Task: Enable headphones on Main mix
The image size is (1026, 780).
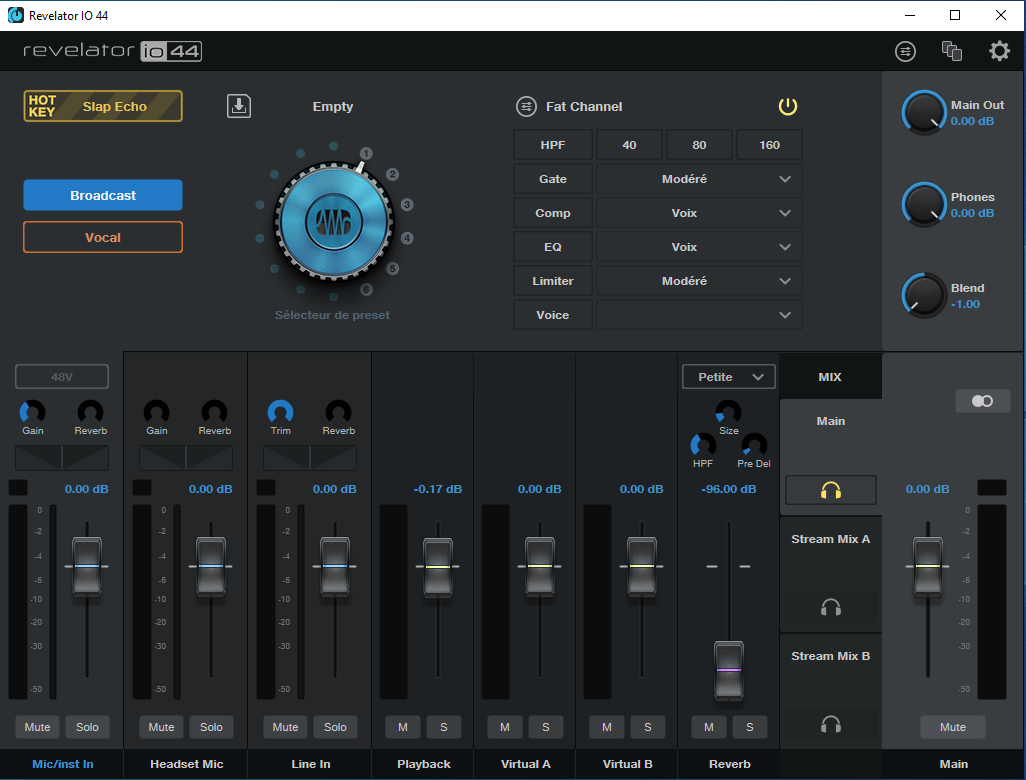Action: coord(830,490)
